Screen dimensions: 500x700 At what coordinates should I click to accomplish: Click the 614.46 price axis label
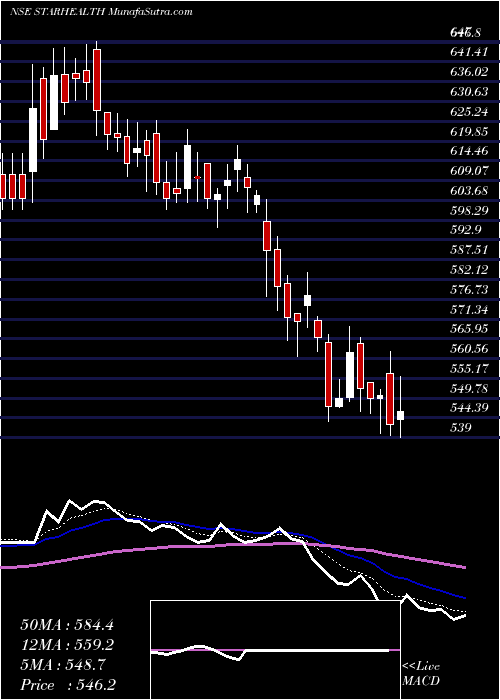469,151
